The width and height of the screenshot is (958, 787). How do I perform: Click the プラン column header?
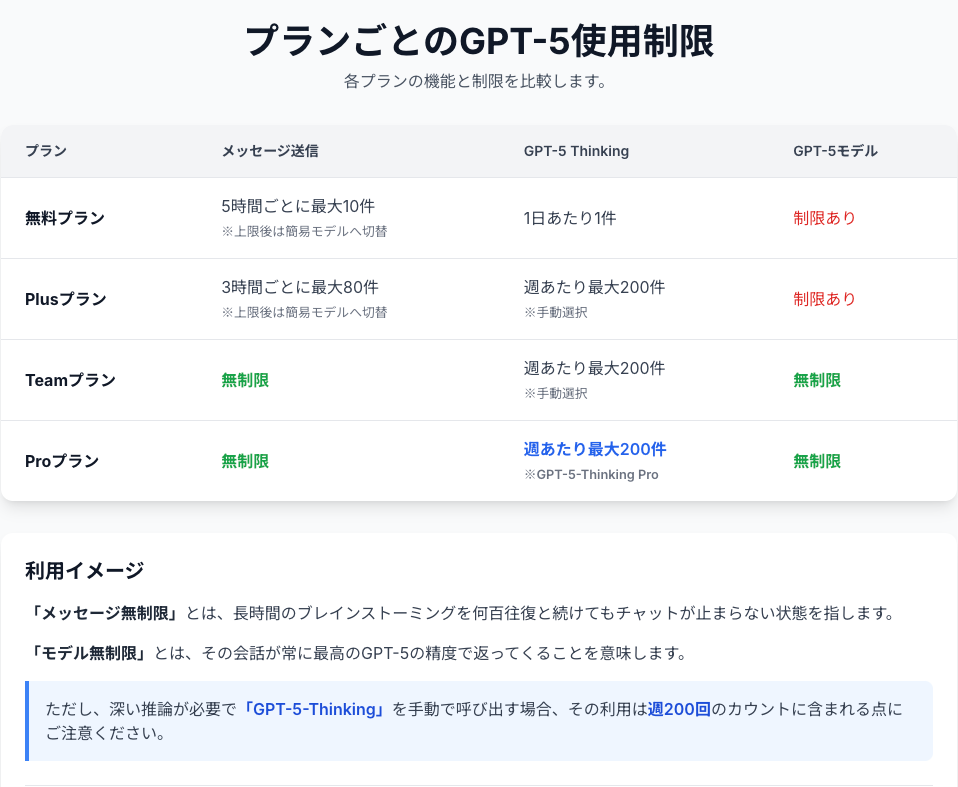click(x=46, y=151)
